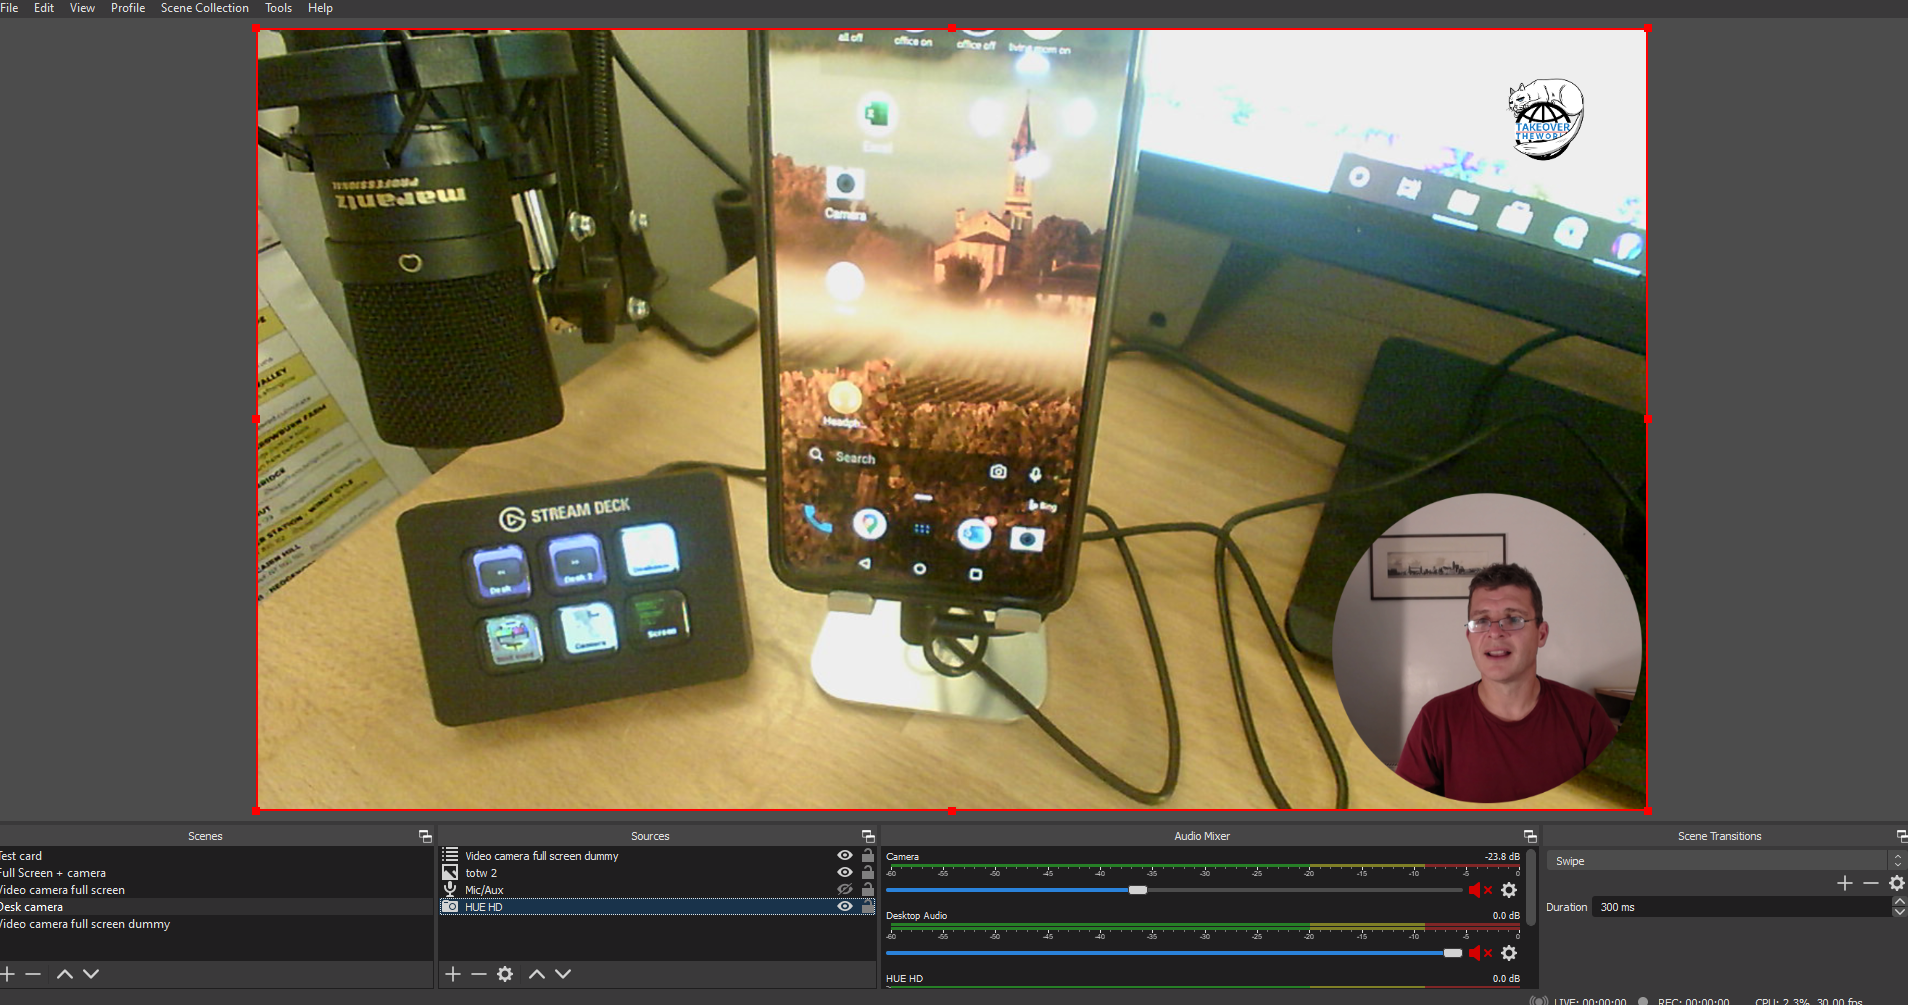The width and height of the screenshot is (1908, 1005).
Task: Unmute the Desktop Audio channel
Action: pyautogui.click(x=1480, y=953)
